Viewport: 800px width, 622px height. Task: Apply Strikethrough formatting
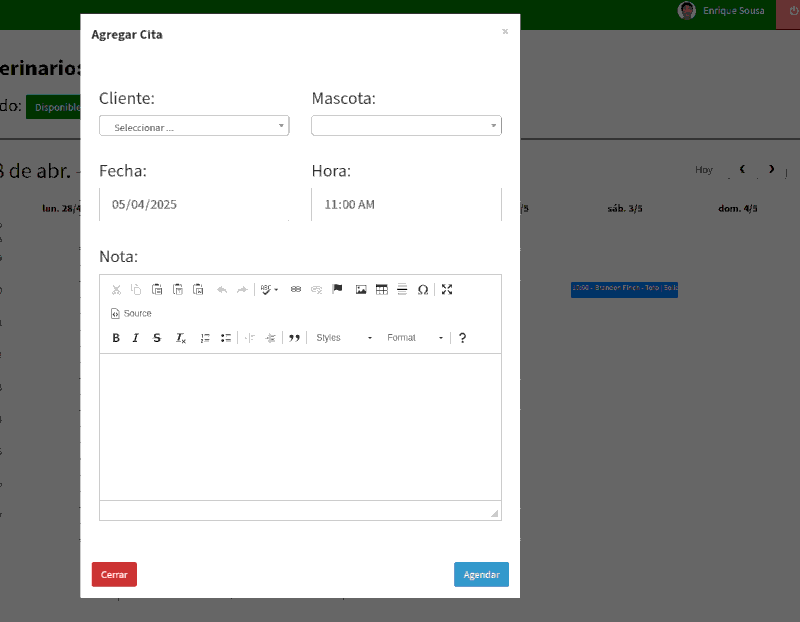click(x=157, y=338)
